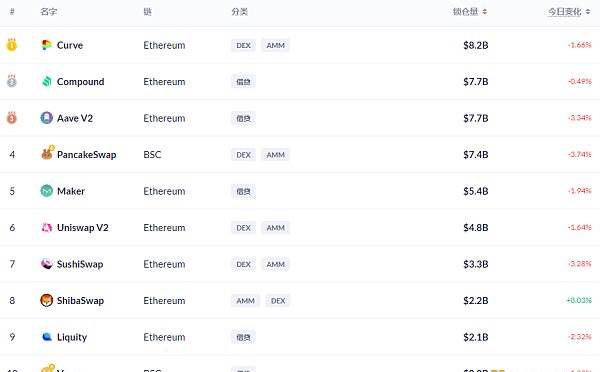Image resolution: width=600 pixels, height=372 pixels.
Task: Open the Liquity blue logo icon
Action: (x=47, y=337)
